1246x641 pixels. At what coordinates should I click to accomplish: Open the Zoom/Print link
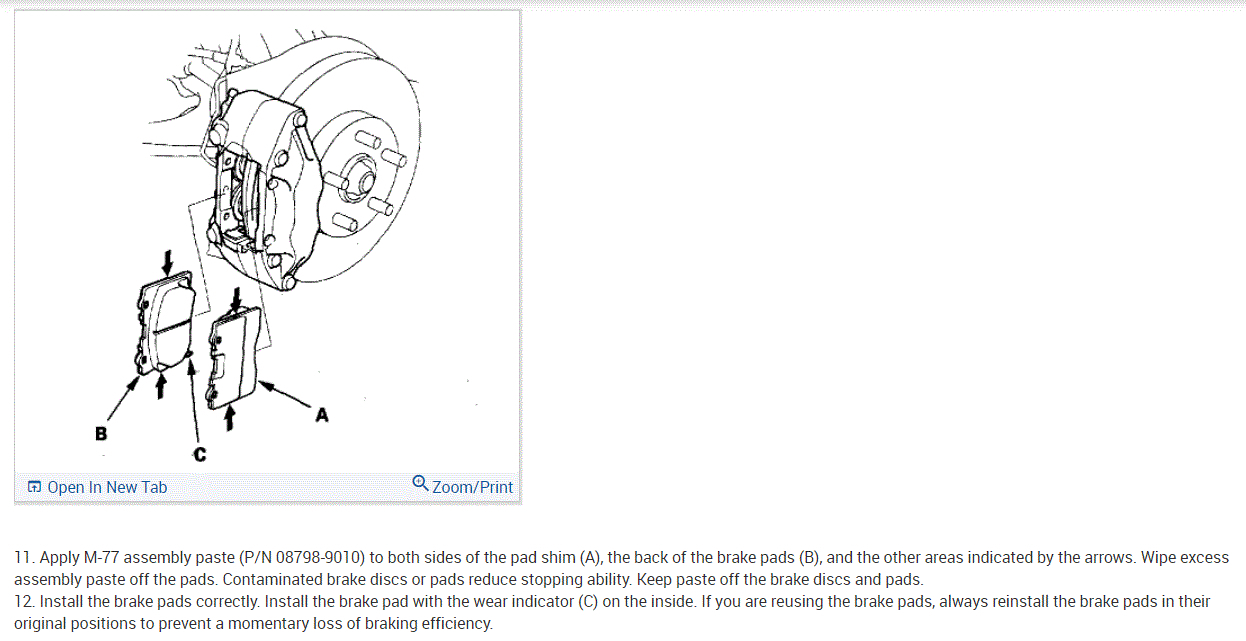coord(462,486)
